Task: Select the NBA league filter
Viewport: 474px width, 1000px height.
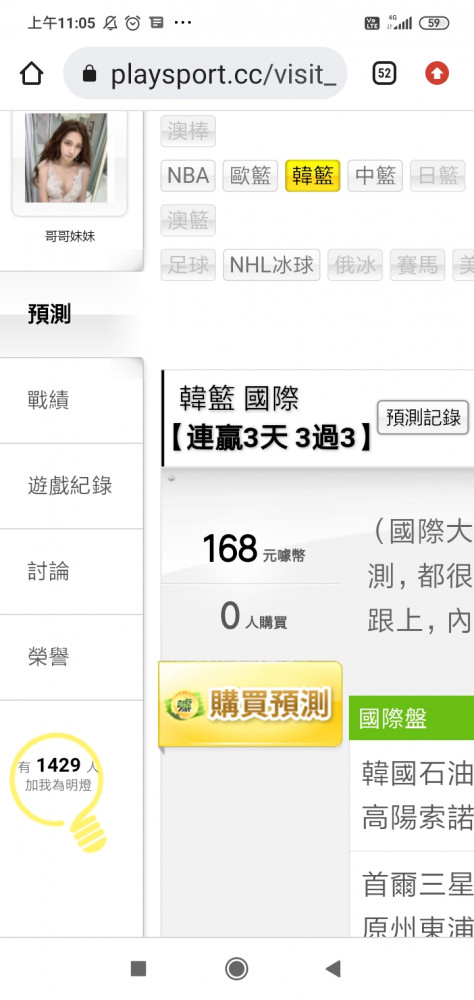Action: [x=188, y=175]
